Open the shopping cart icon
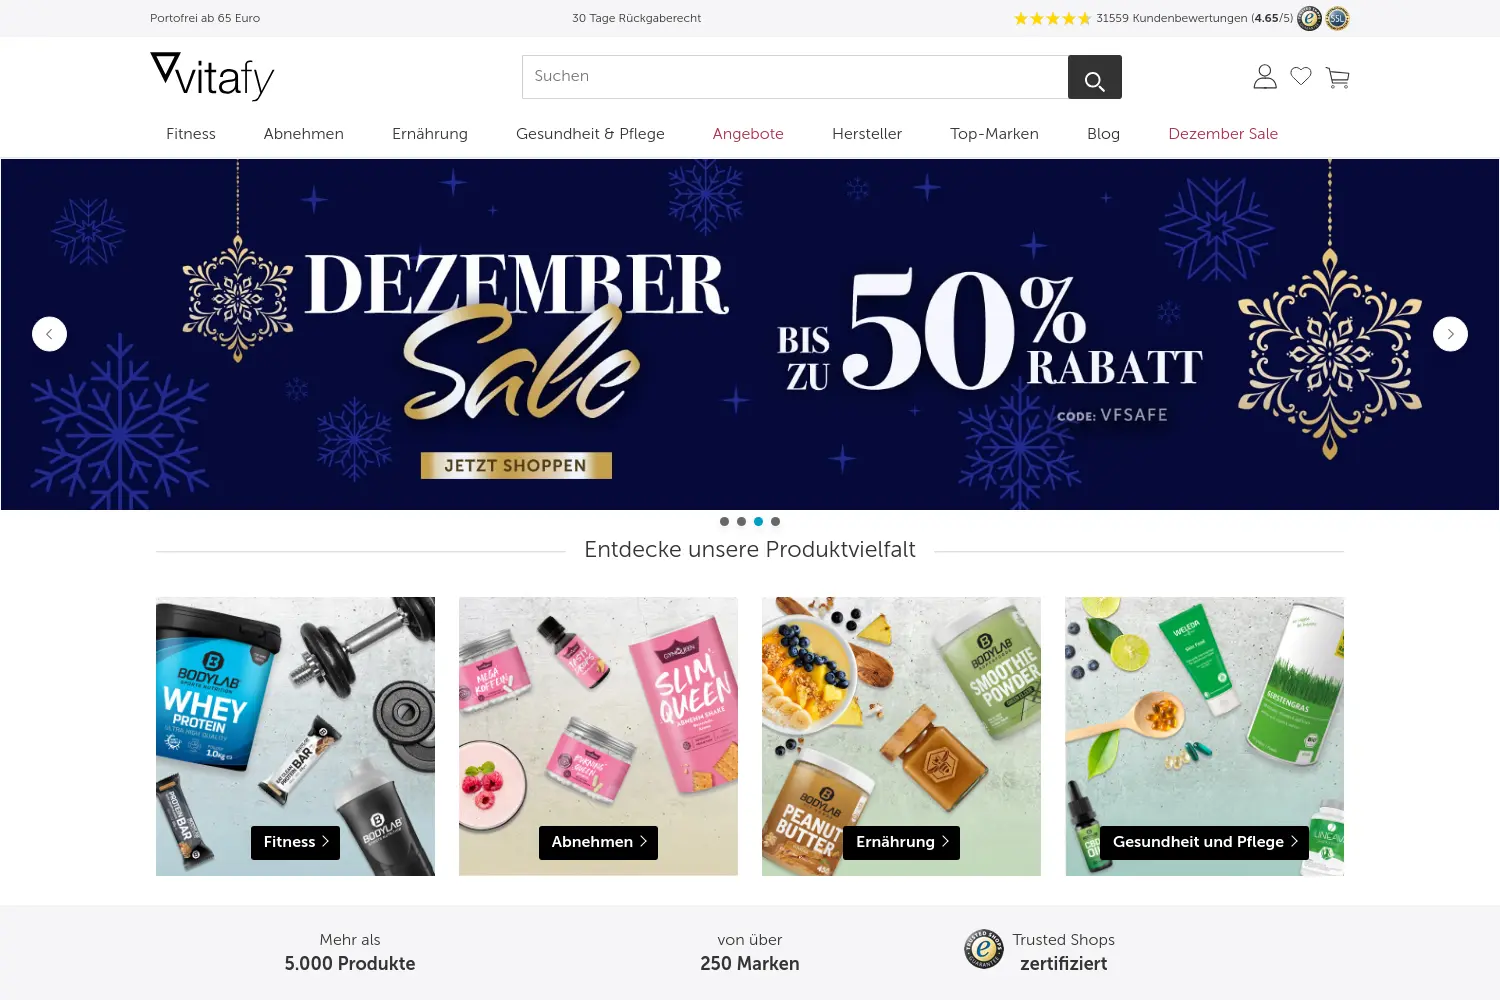The width and height of the screenshot is (1500, 1000). pos(1338,77)
